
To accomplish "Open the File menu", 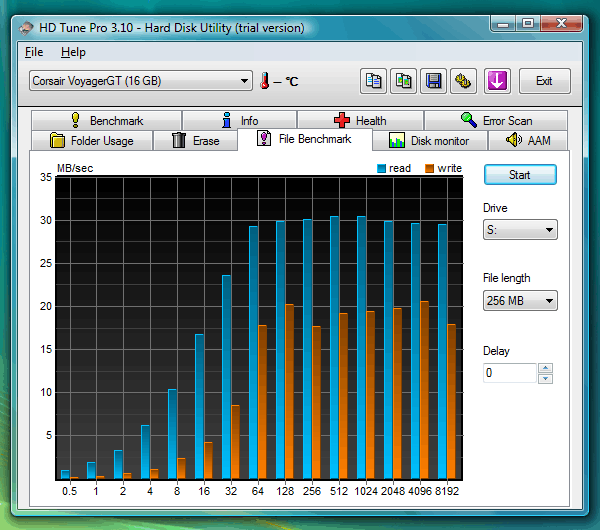I will 34,52.
